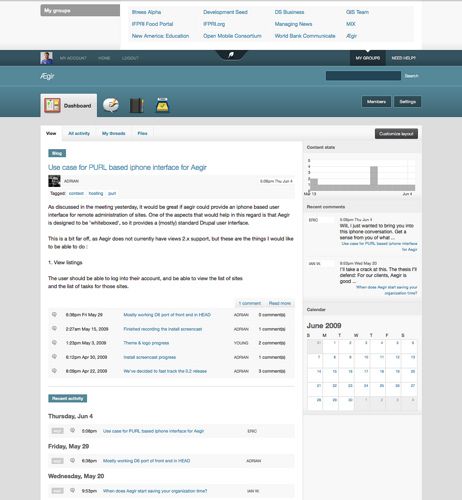This screenshot has width=462, height=500.
Task: Click the Search button next to the search field
Action: [x=411, y=76]
